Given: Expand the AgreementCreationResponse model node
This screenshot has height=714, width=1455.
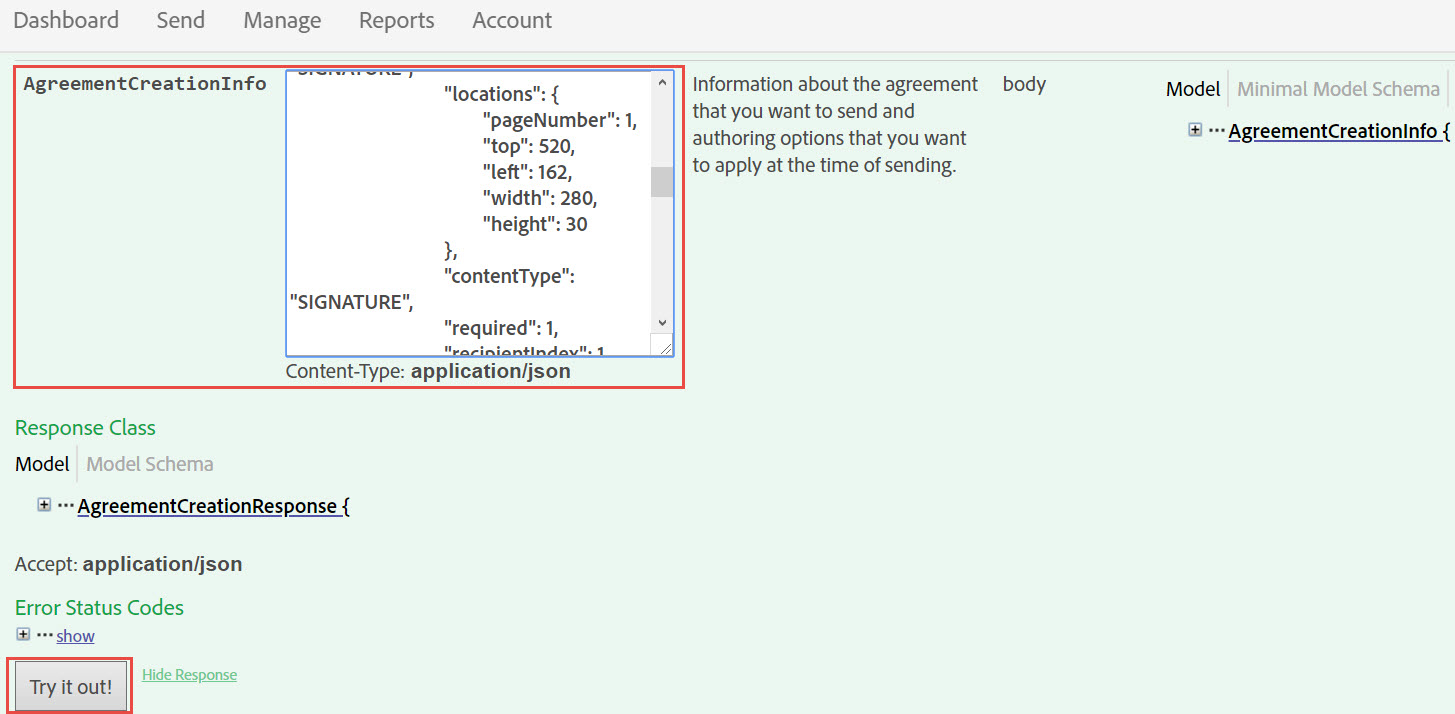Looking at the screenshot, I should pos(44,504).
